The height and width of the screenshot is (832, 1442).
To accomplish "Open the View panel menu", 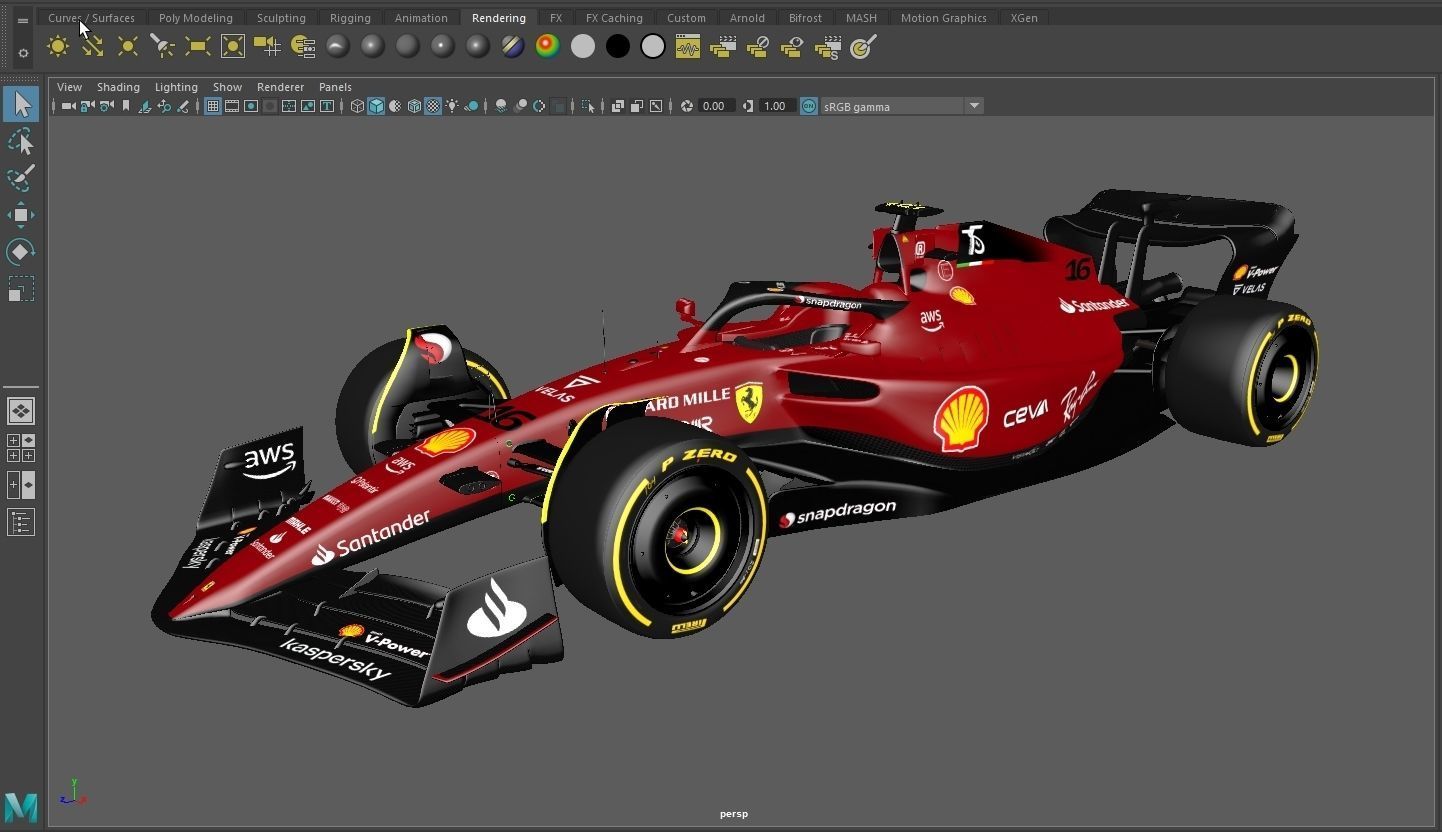I will click(x=69, y=87).
